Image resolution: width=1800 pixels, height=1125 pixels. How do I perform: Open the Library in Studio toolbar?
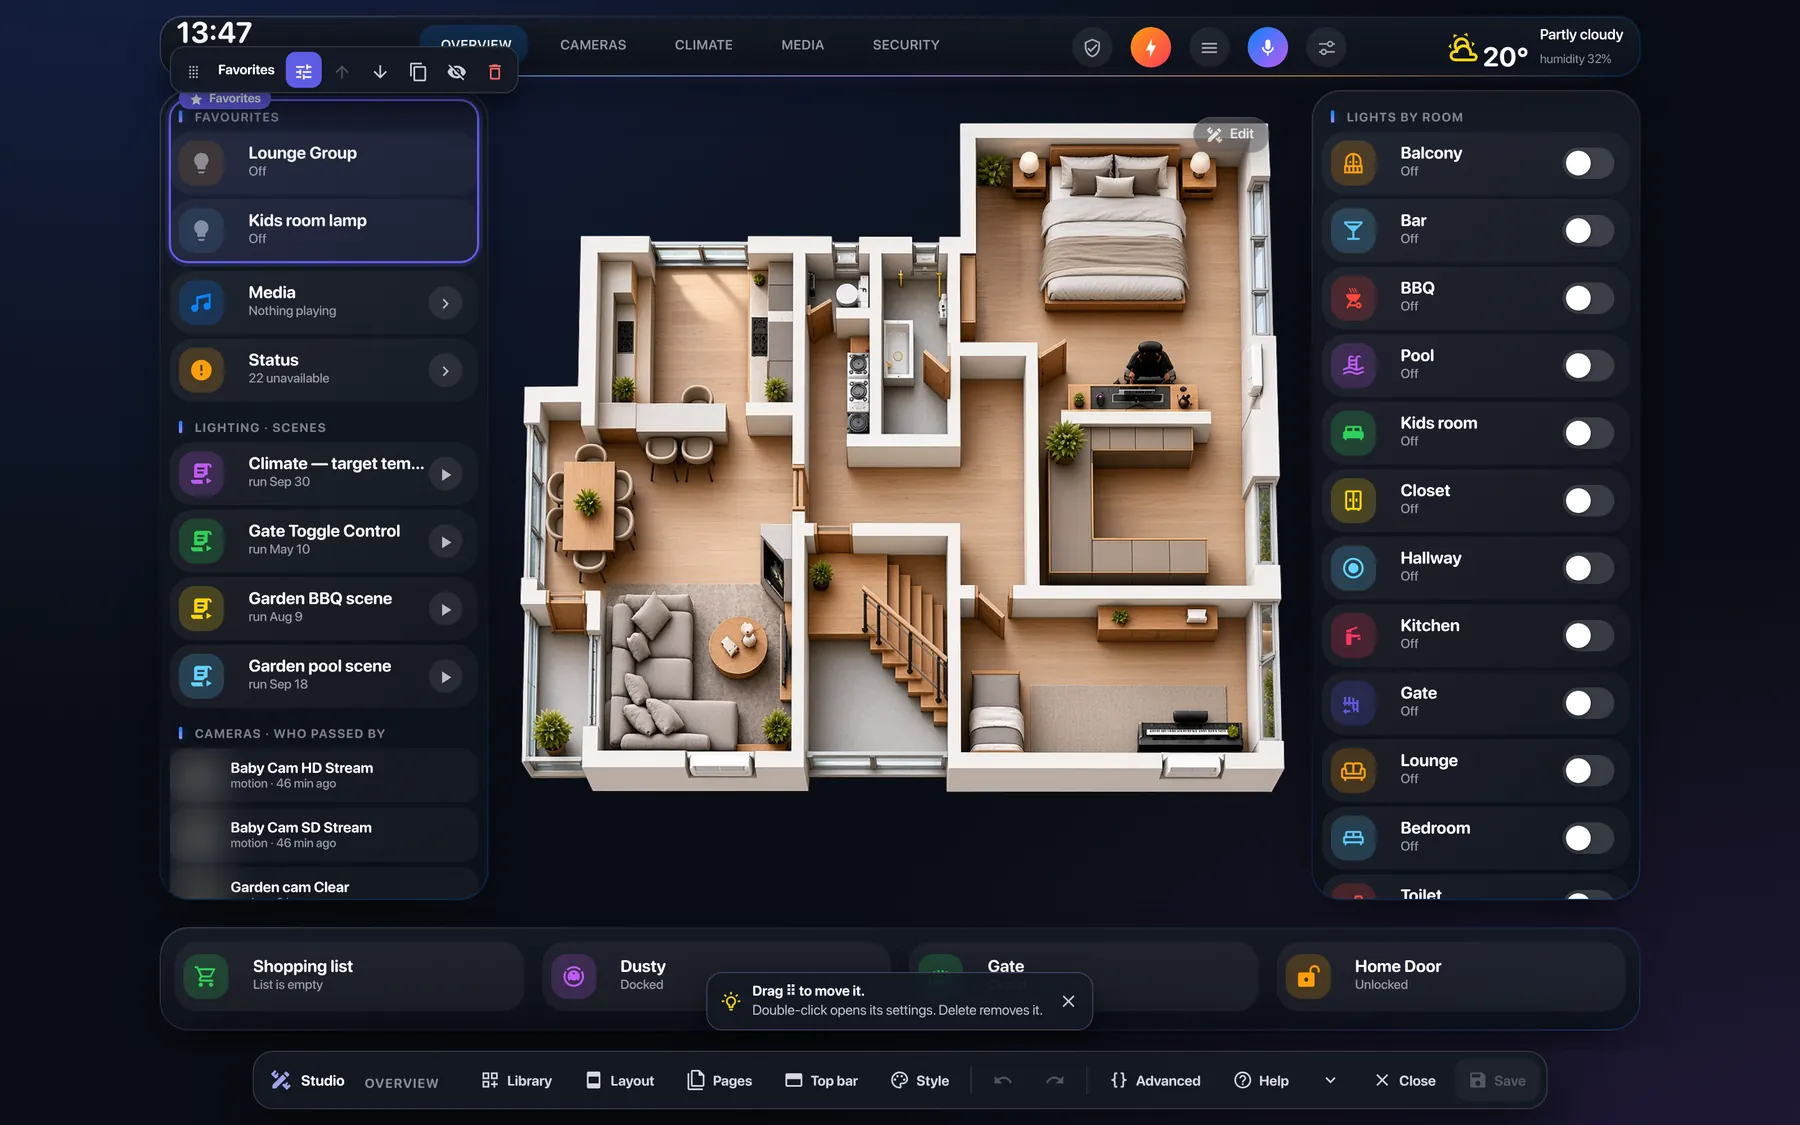[x=517, y=1080]
